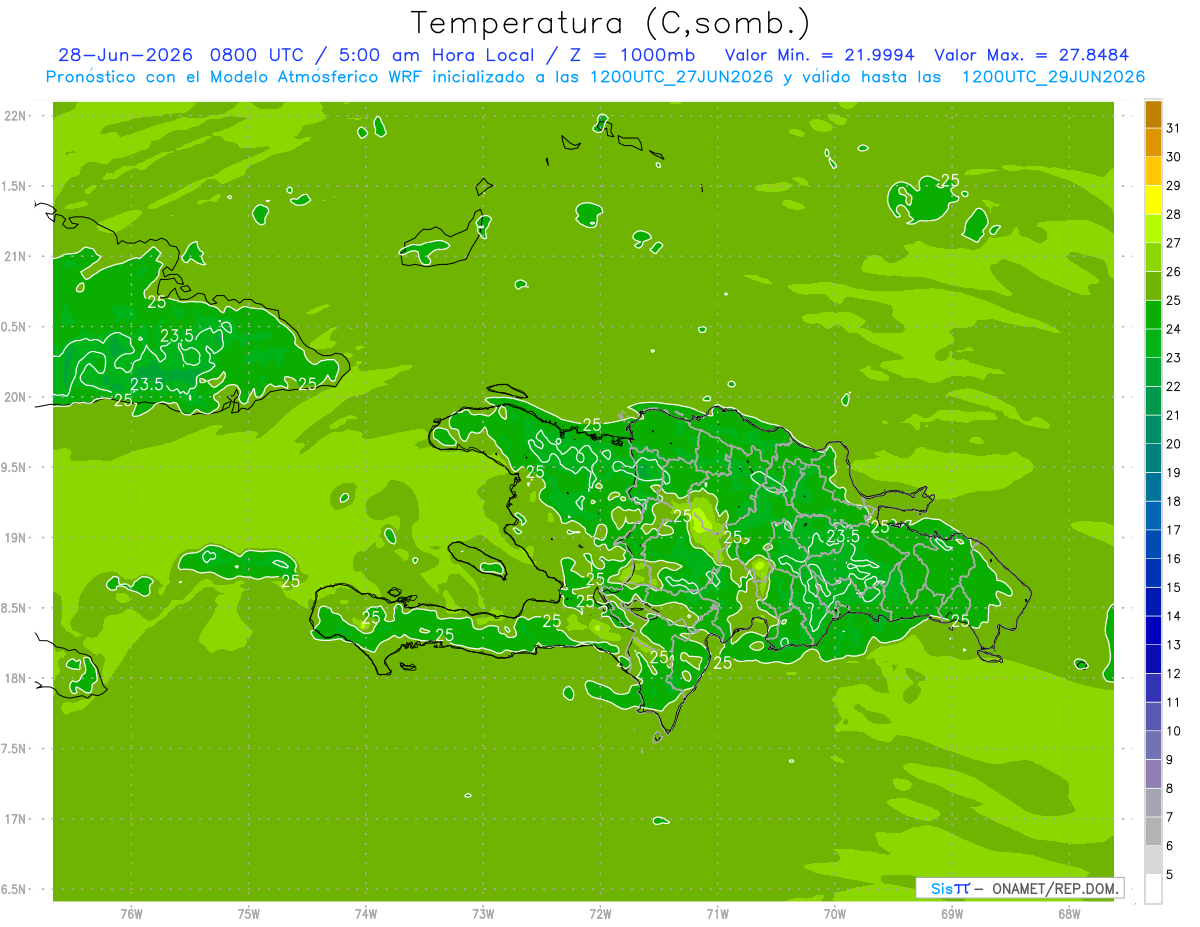Screen dimensions: 1200x927
Task: Click the '0.5N' latitude axis label
Action: coord(15,327)
